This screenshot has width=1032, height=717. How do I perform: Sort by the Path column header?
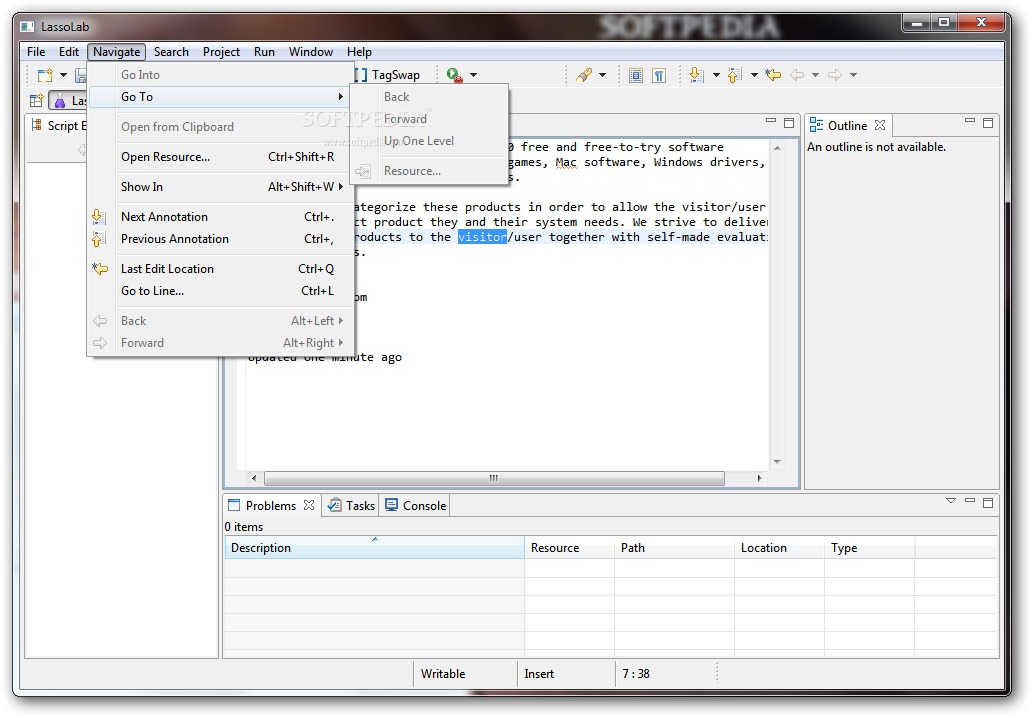point(675,548)
